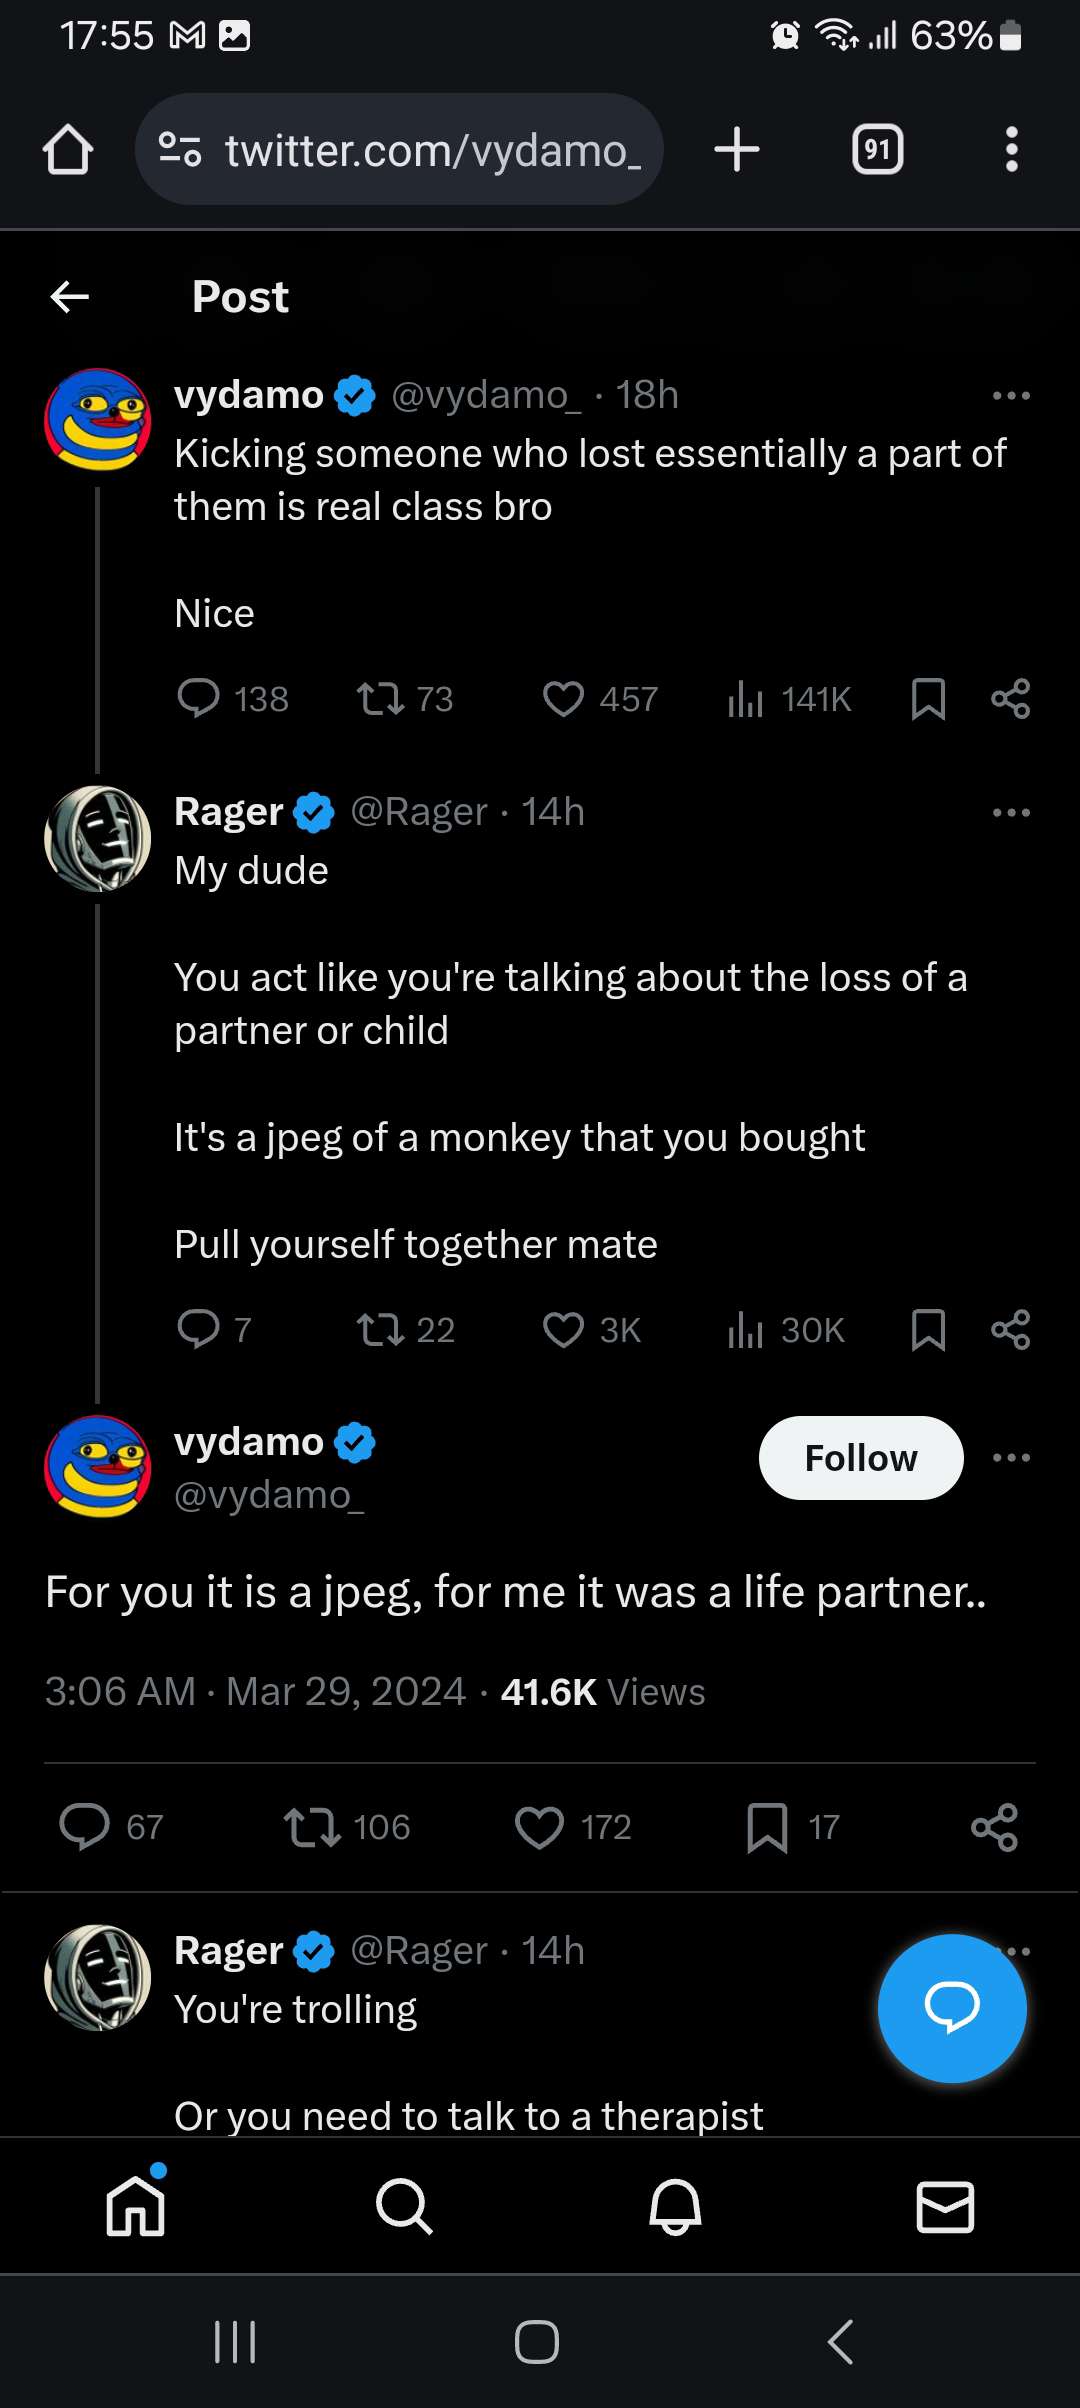1080x2408 pixels.
Task: Open the browser tab switcher showing 91
Action: point(877,150)
